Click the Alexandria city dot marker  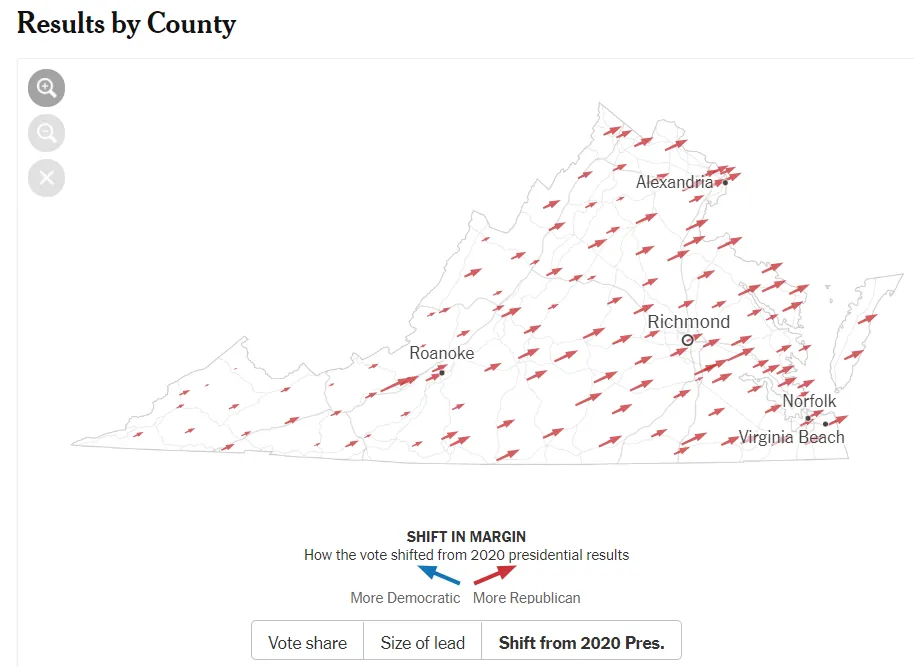click(725, 182)
